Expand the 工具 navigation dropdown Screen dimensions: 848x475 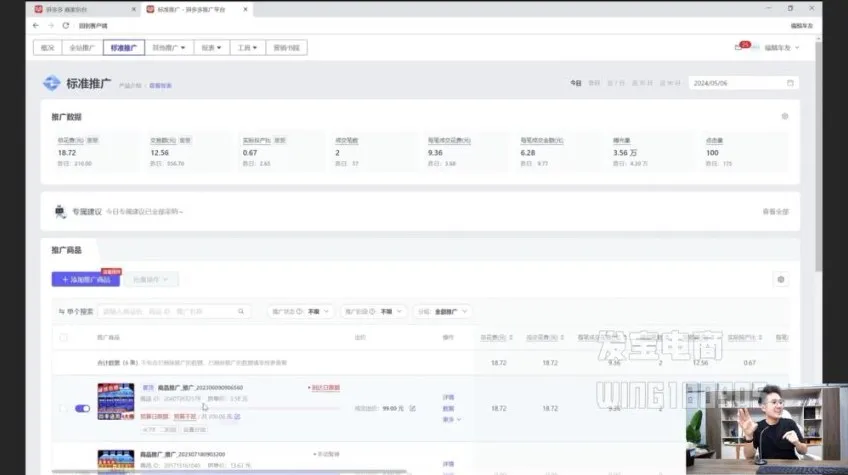pyautogui.click(x=246, y=47)
